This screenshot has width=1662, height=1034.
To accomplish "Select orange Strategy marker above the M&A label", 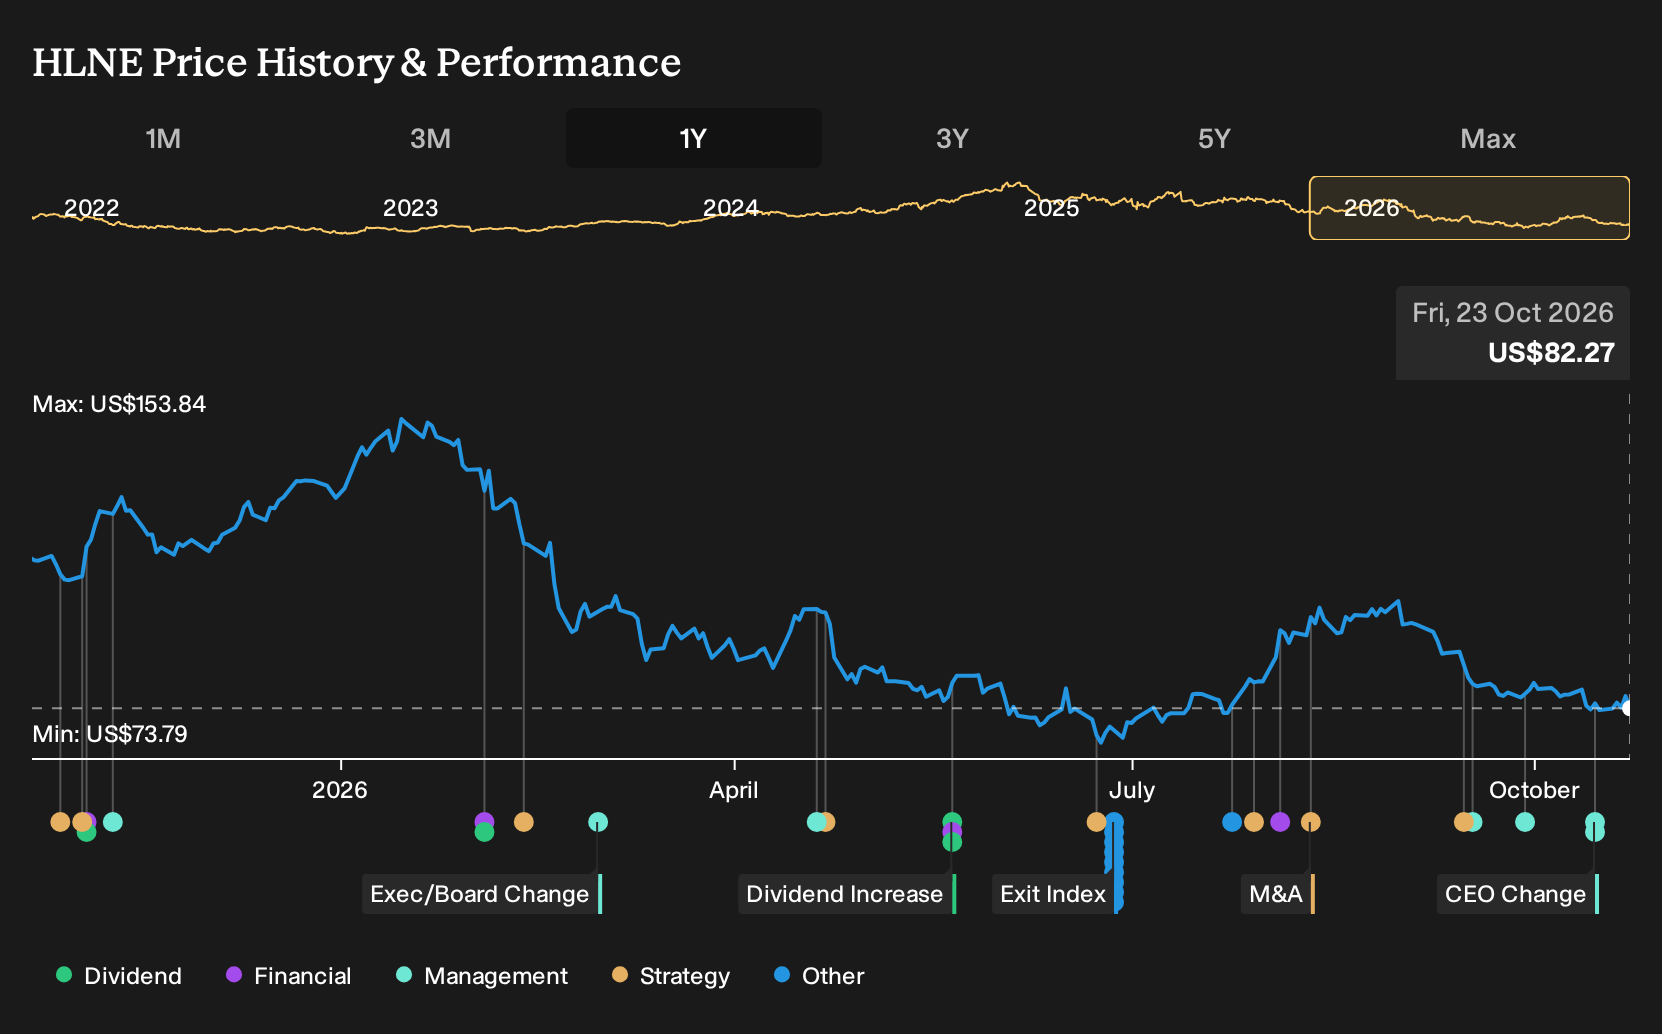I will pos(1311,822).
